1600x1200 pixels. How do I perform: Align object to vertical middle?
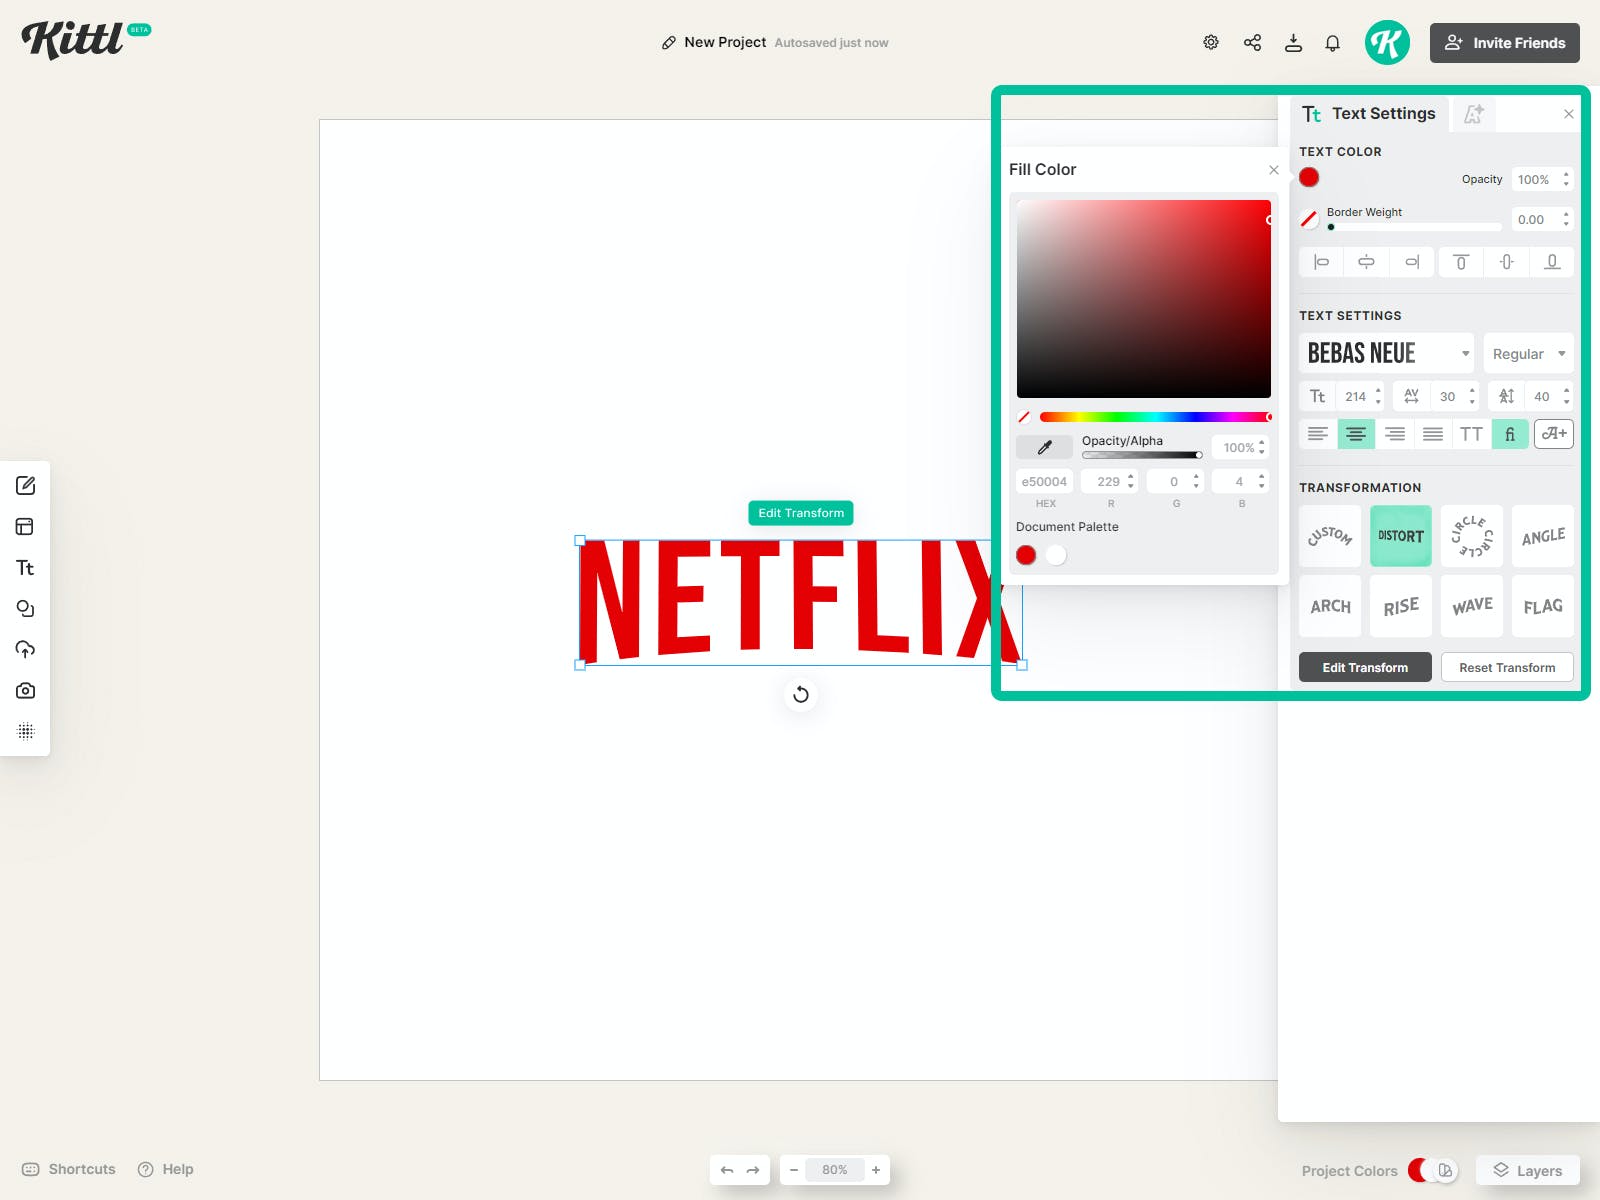[x=1507, y=262]
